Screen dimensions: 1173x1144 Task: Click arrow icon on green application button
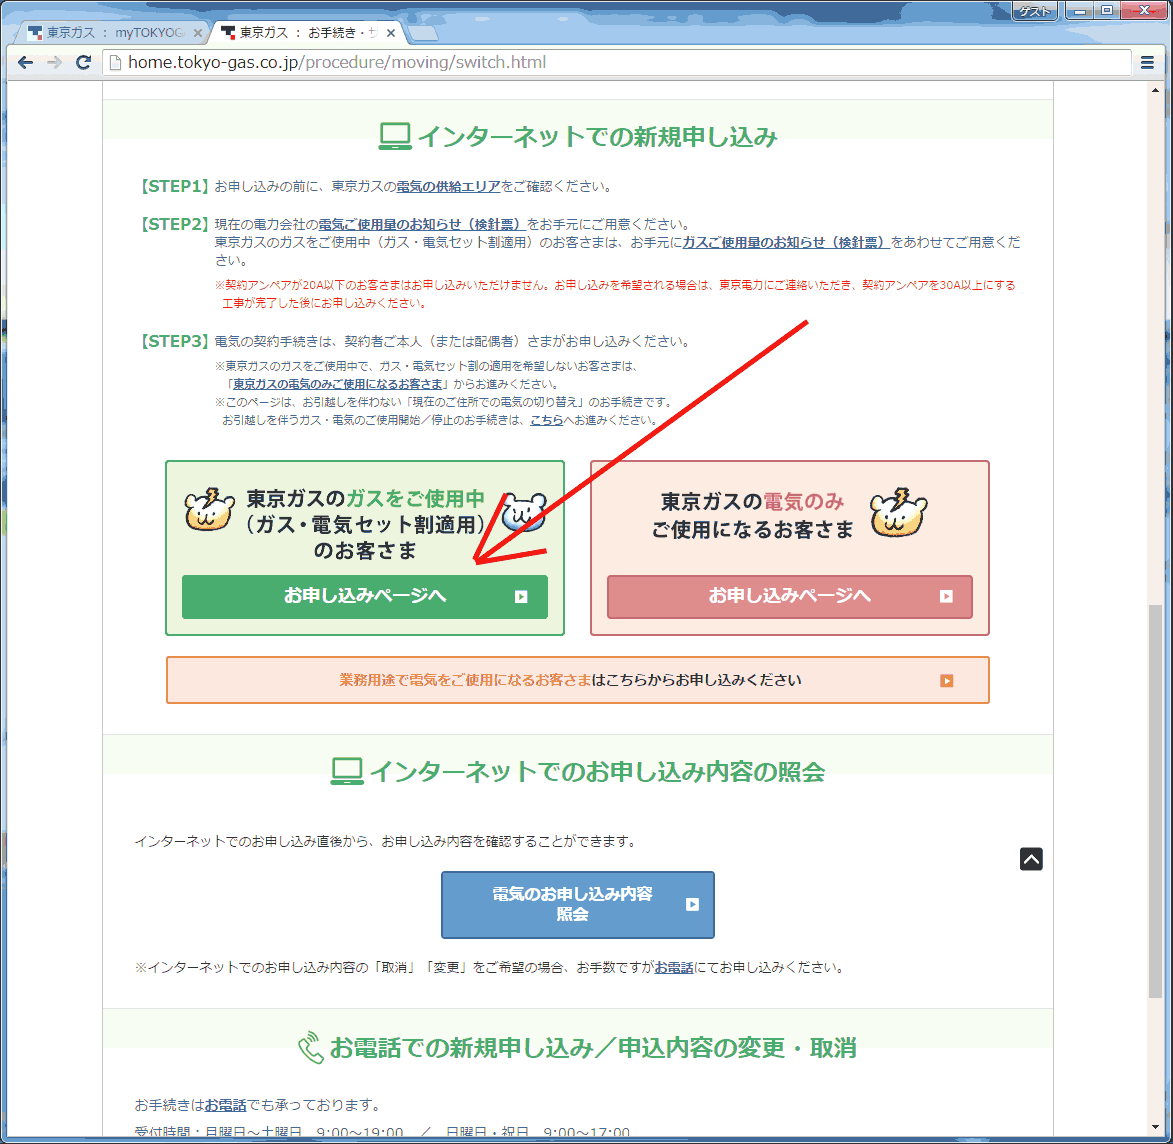coord(521,596)
